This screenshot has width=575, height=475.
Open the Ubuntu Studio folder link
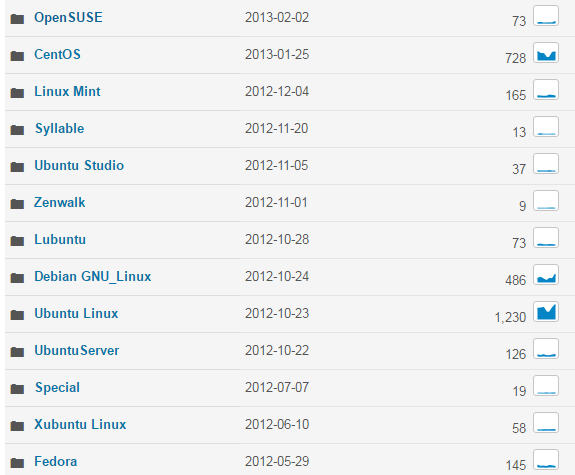pyautogui.click(x=79, y=165)
